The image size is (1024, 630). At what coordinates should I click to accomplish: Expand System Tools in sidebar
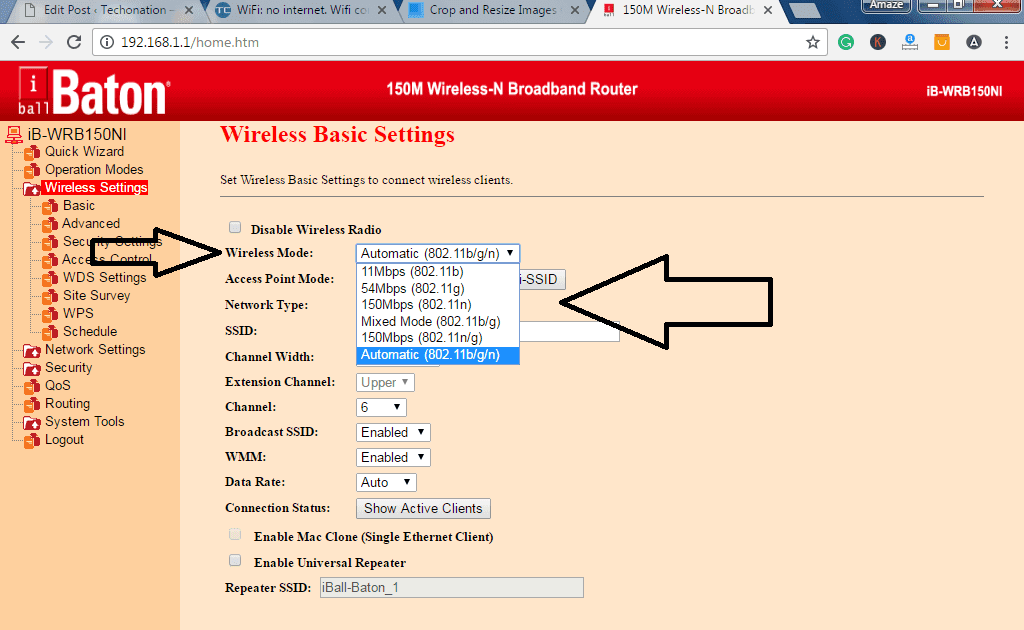[84, 422]
